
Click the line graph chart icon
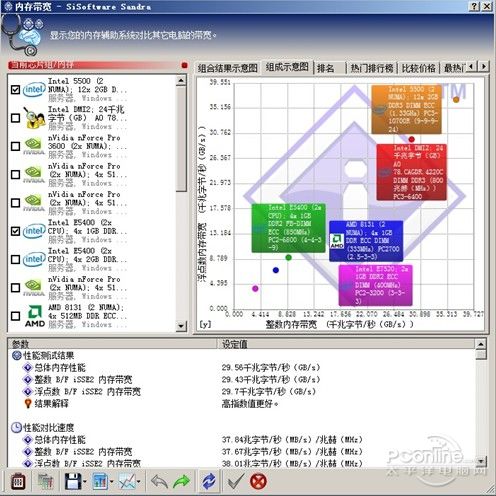(x=127, y=481)
